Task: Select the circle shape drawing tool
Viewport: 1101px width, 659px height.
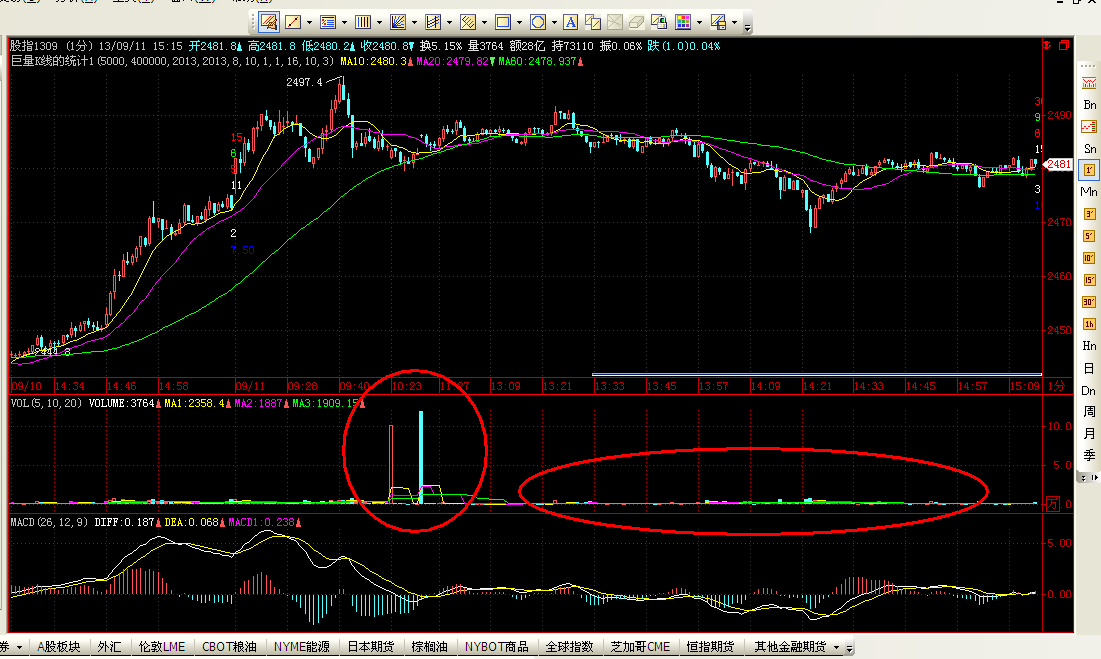Action: (538, 22)
